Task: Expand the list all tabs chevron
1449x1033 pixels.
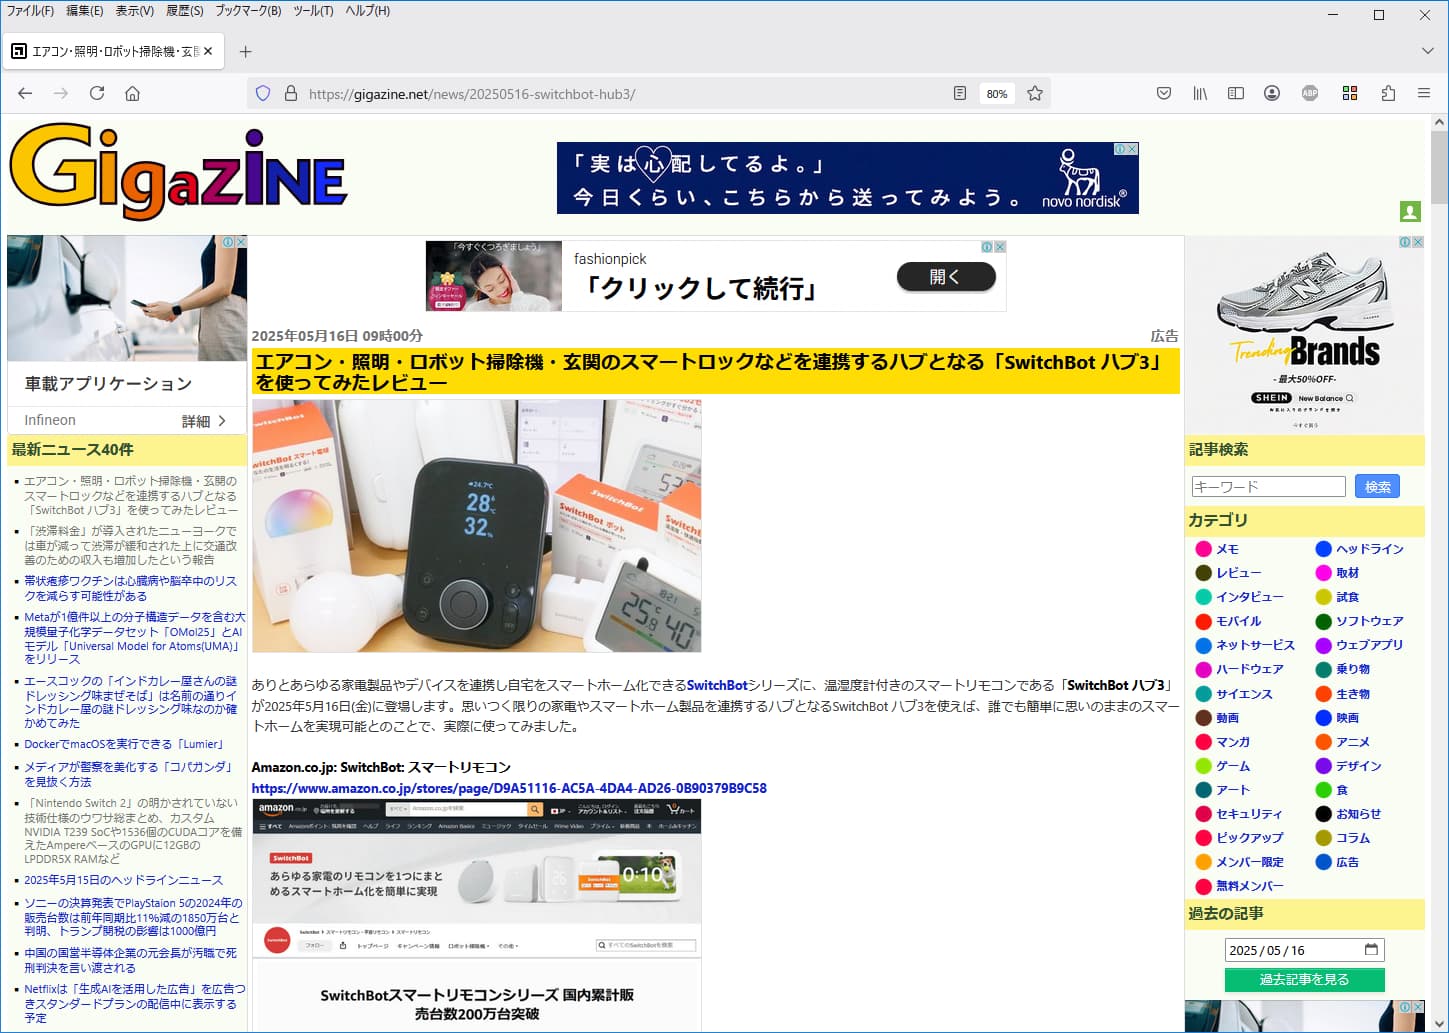Action: (1427, 51)
